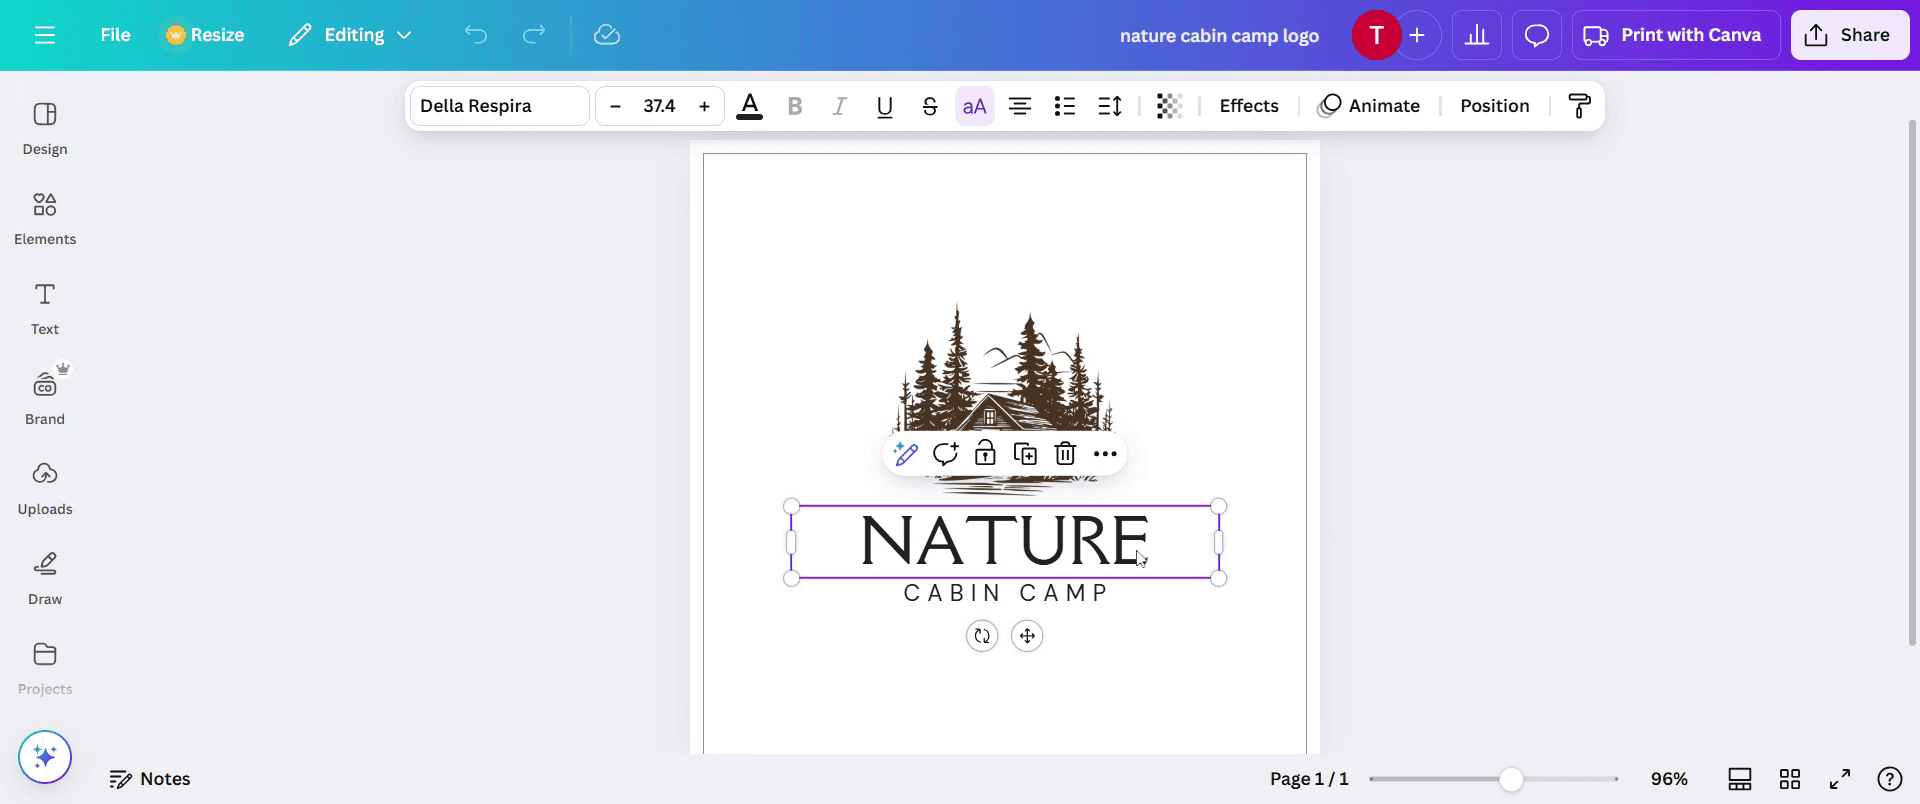Image resolution: width=1920 pixels, height=804 pixels.
Task: Open the more options ellipsis menu
Action: [x=1105, y=454]
